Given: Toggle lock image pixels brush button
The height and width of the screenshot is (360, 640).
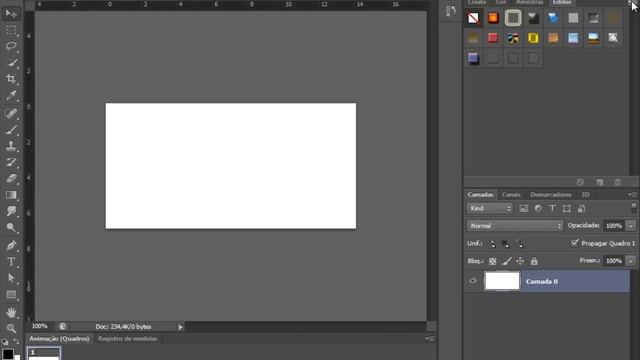Looking at the screenshot, I should 507,261.
